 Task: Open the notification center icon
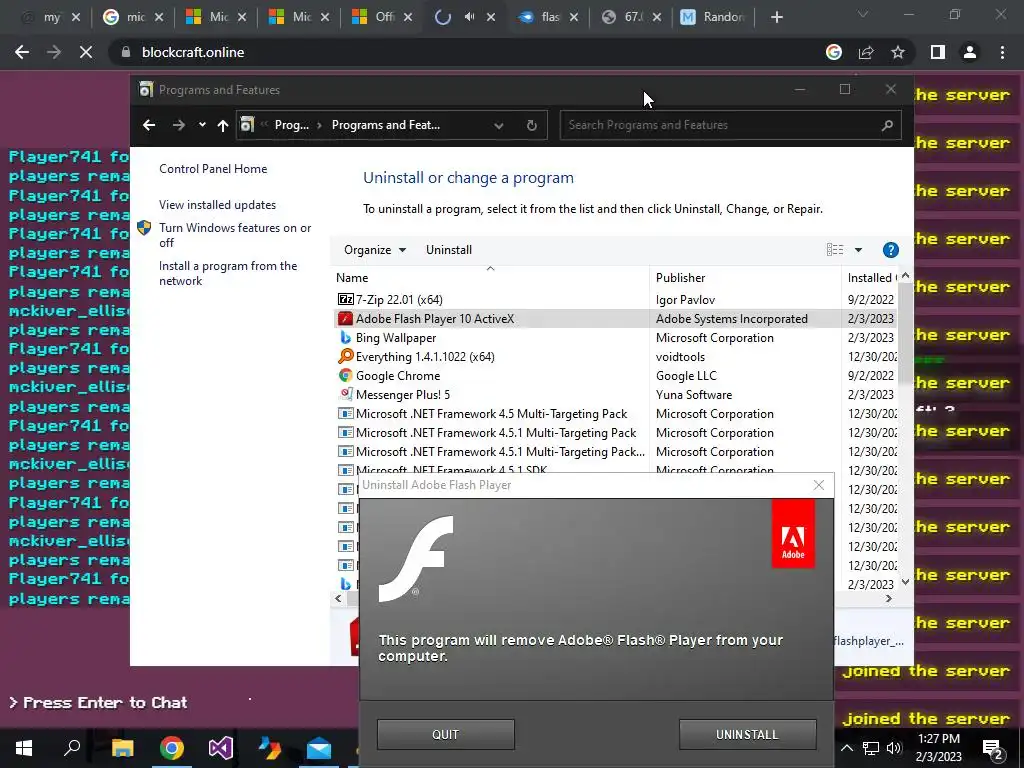993,748
